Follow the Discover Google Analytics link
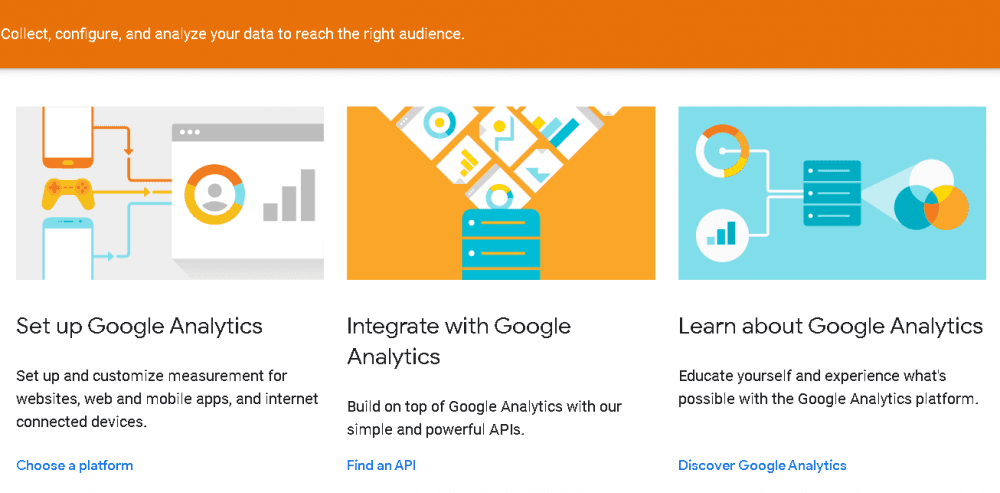The height and width of the screenshot is (493, 1000). pyautogui.click(x=762, y=465)
